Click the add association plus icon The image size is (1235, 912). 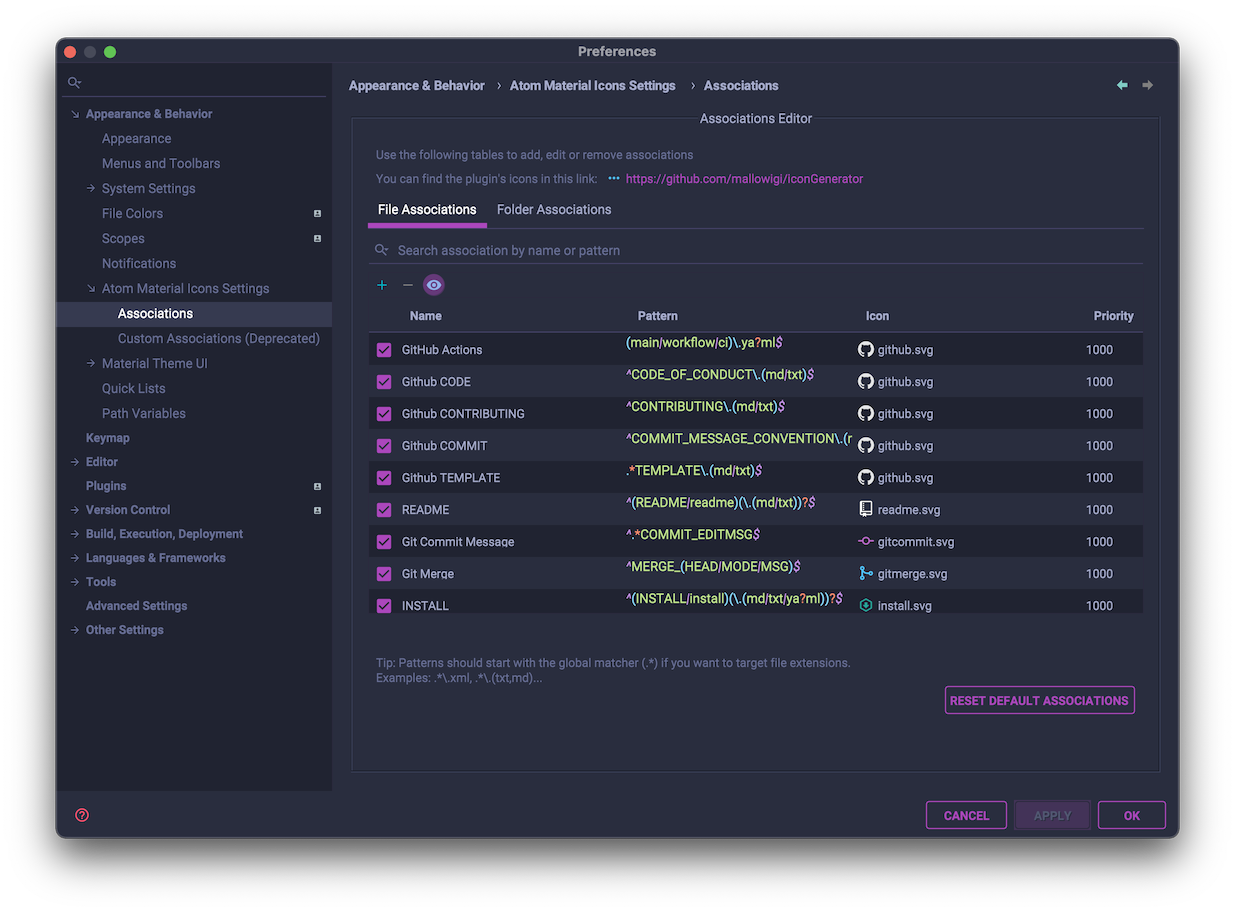(381, 284)
